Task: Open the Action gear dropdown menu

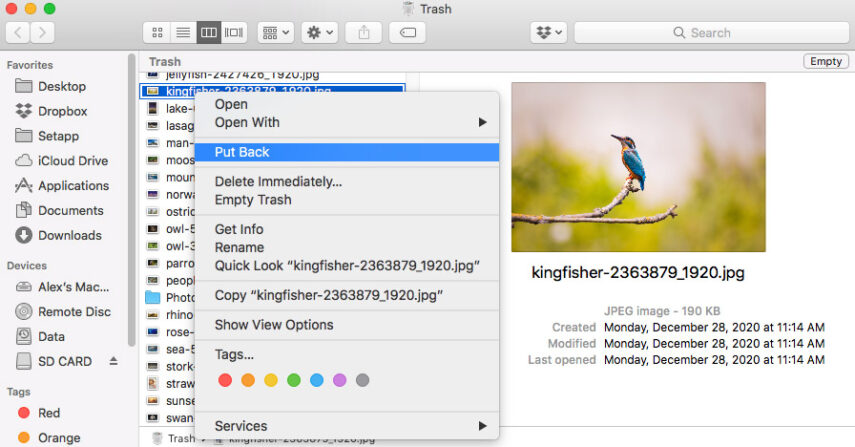Action: (x=320, y=33)
